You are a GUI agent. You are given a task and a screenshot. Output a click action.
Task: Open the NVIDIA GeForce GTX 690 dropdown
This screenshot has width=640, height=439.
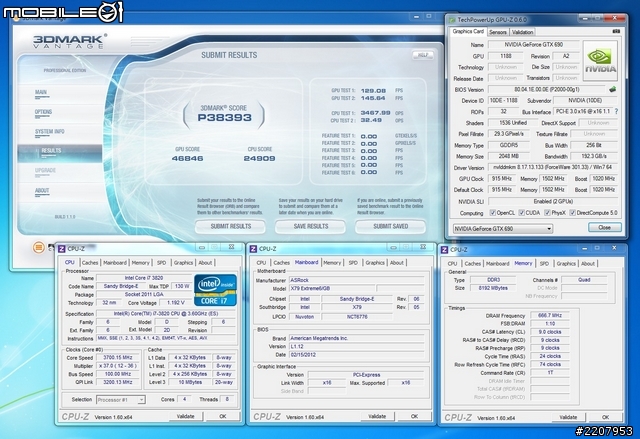pyautogui.click(x=503, y=228)
